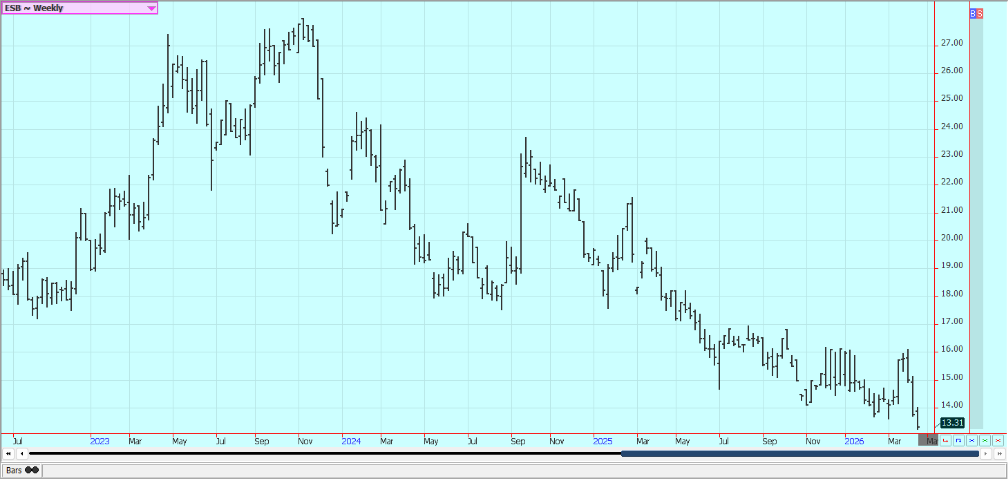Jump to chart start with rewind button
Image resolution: width=1008 pixels, height=480 pixels.
point(9,454)
